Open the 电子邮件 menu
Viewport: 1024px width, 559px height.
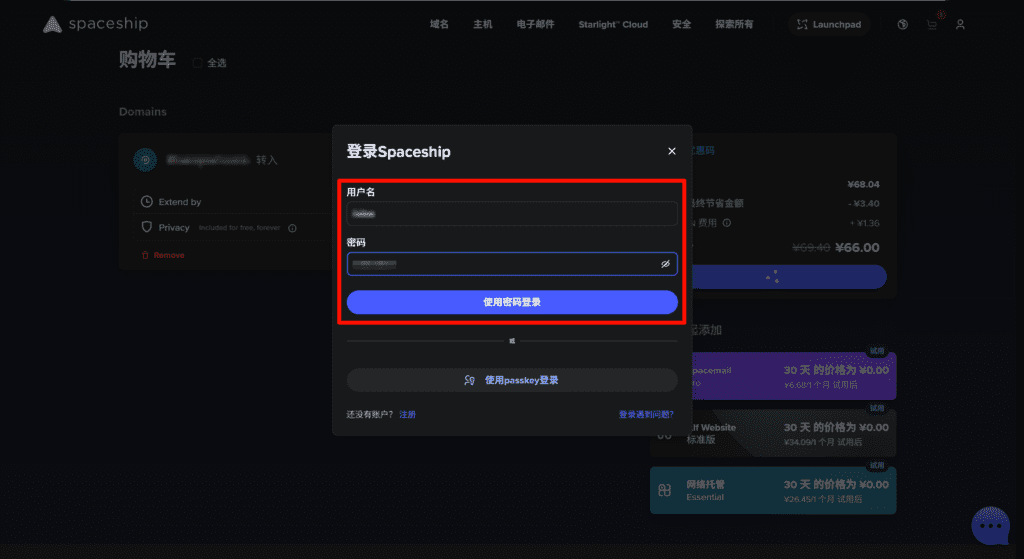(x=536, y=24)
